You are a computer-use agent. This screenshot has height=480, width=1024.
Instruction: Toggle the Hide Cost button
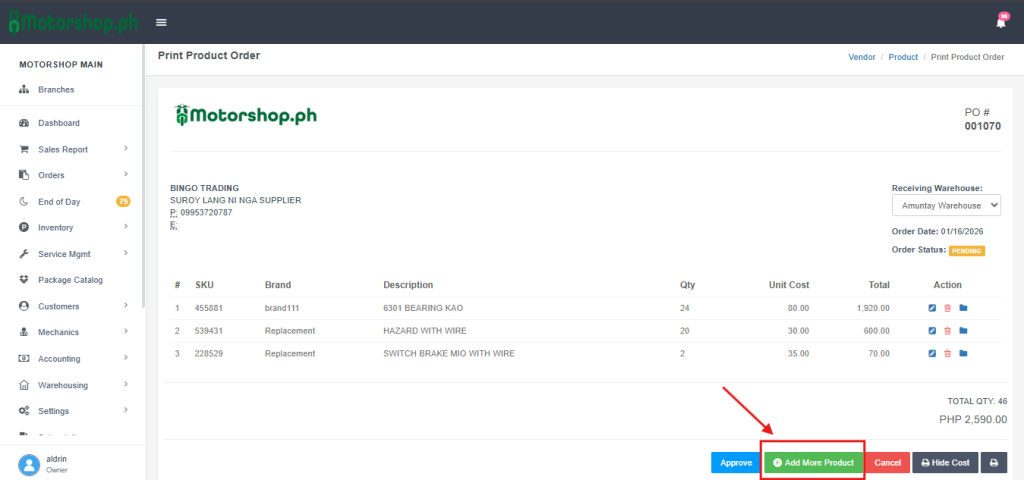[x=945, y=463]
